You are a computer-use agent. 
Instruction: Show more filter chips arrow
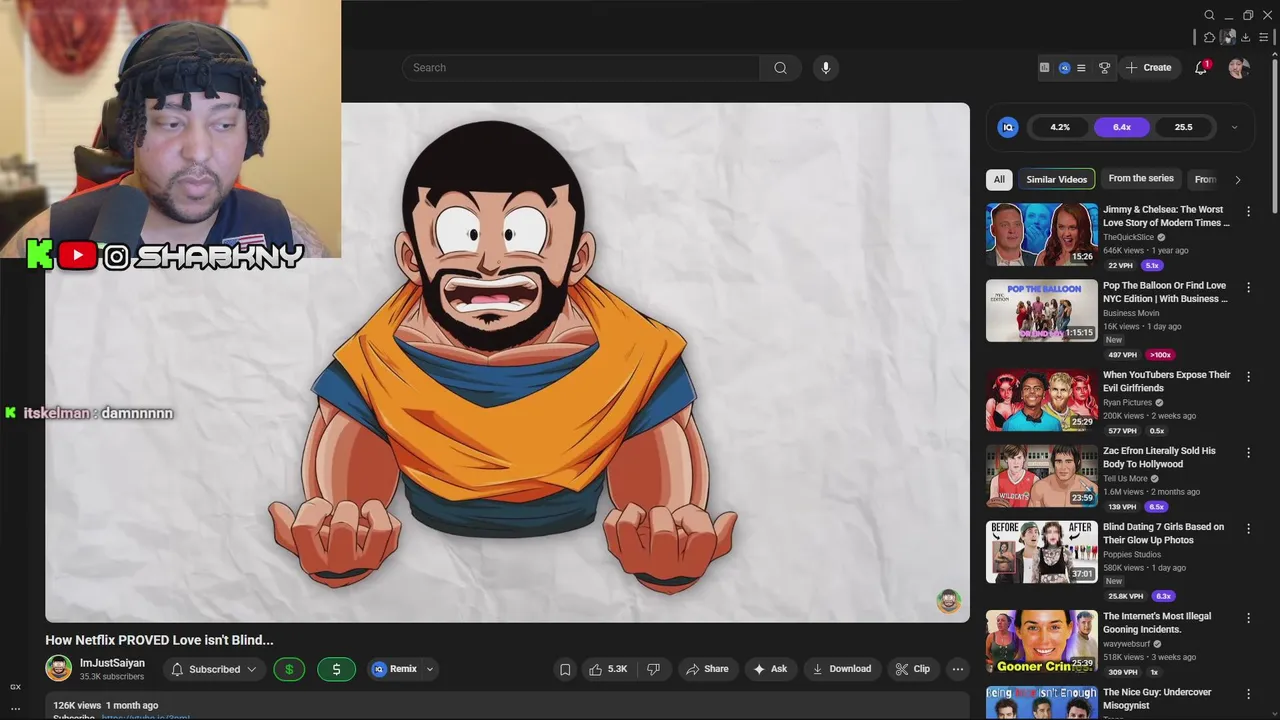click(1237, 180)
